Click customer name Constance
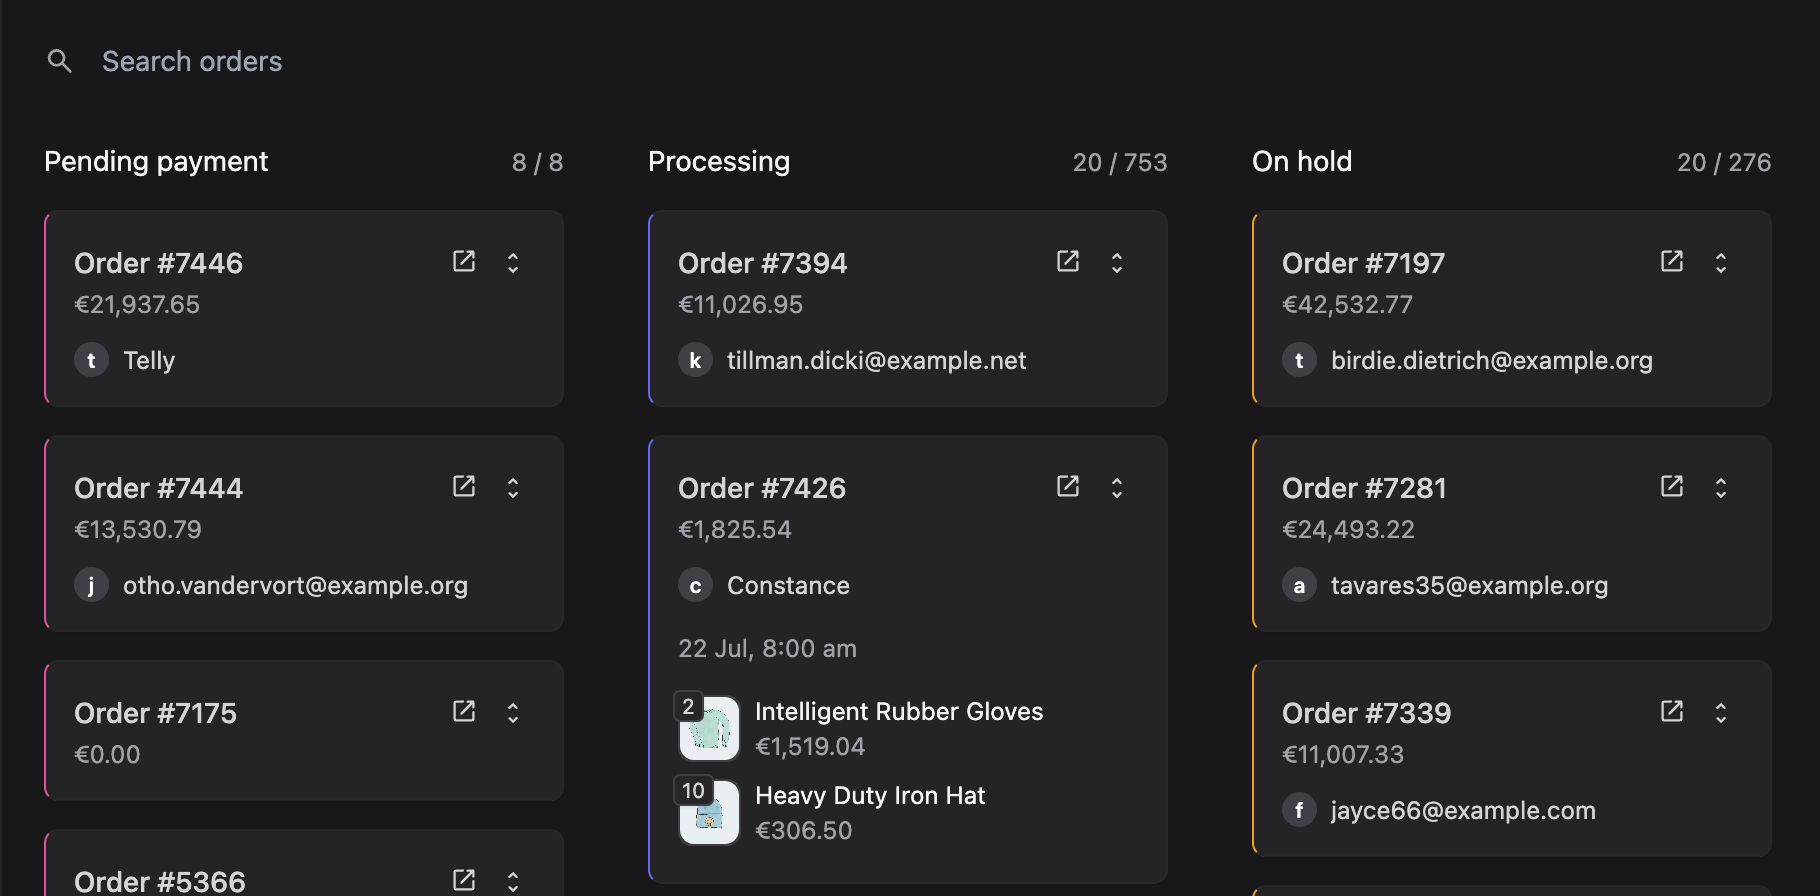The image size is (1820, 896). (x=788, y=586)
